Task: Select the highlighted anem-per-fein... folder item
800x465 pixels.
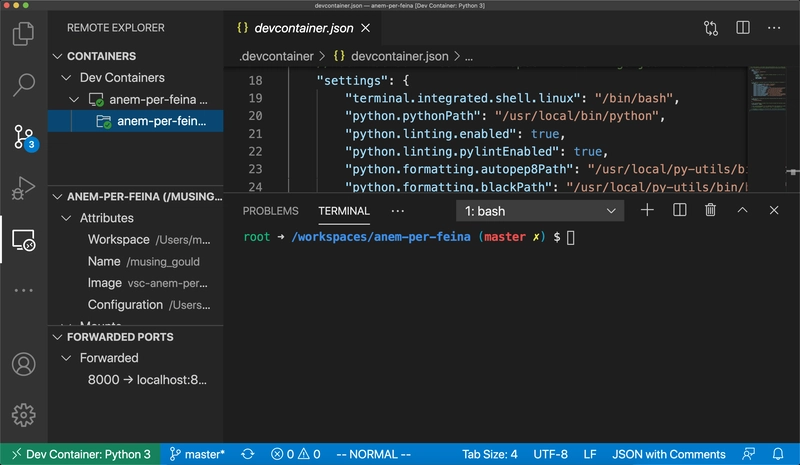Action: [x=136, y=121]
